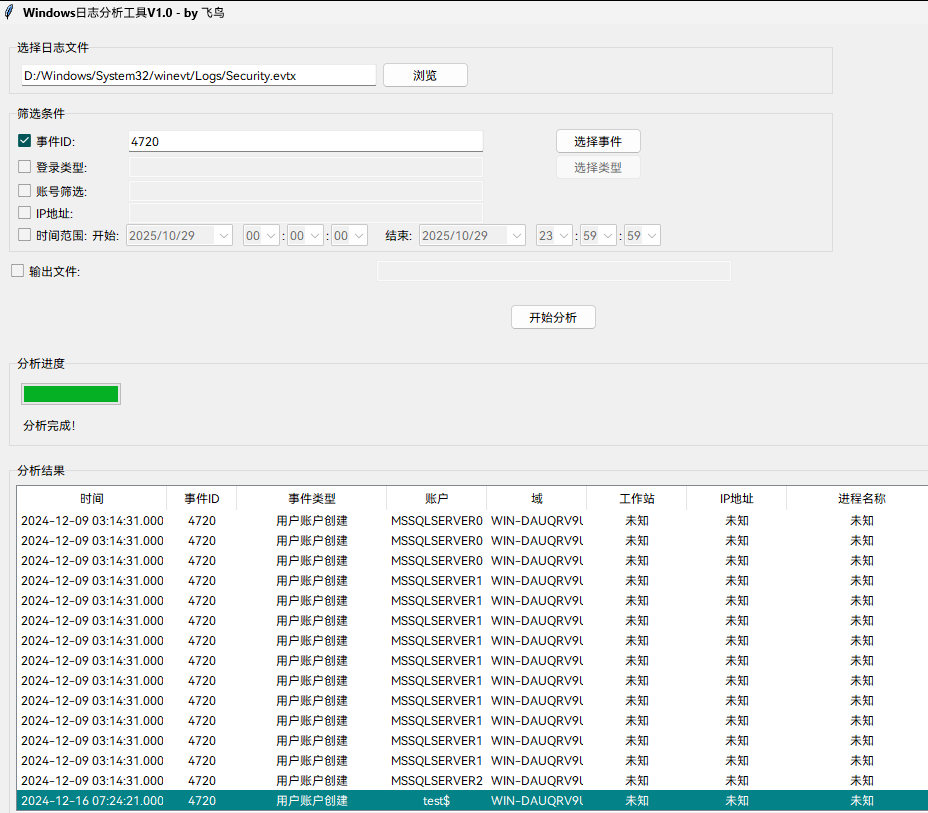
Task: Focus the 事件ID input containing 4720
Action: click(305, 141)
